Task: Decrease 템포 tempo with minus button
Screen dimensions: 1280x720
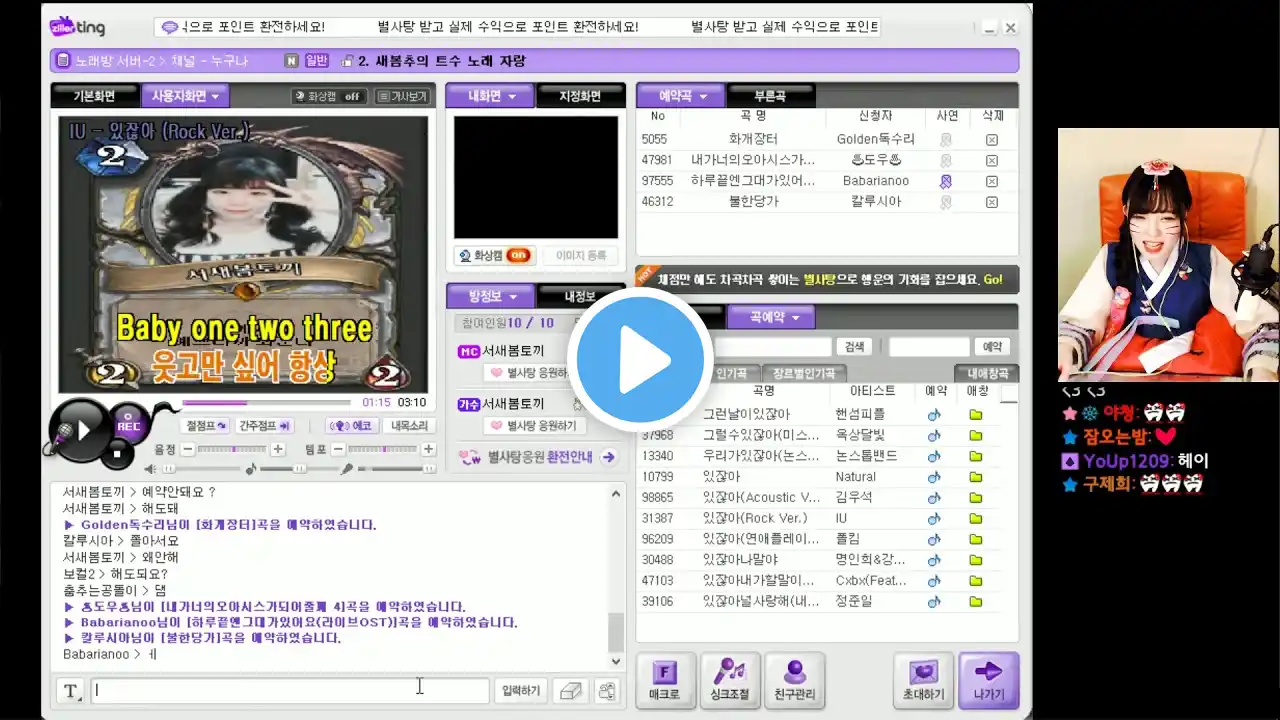Action: pos(339,450)
